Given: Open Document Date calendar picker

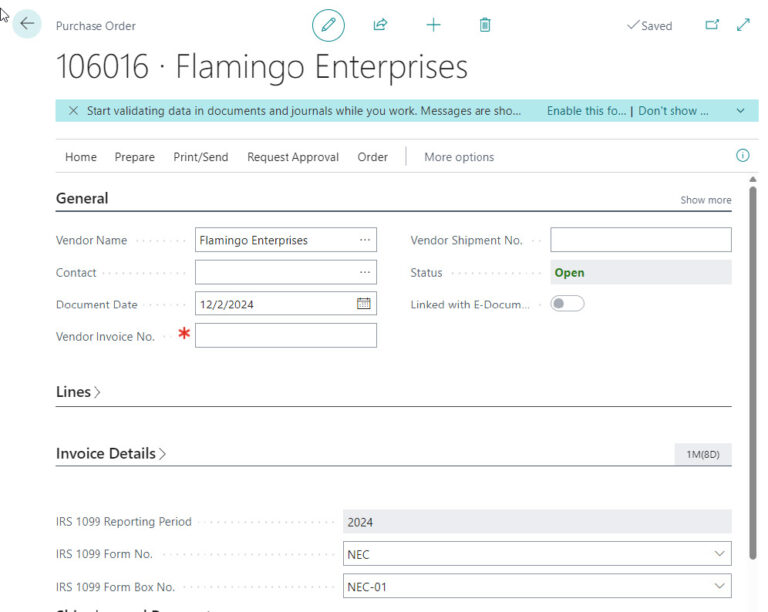Looking at the screenshot, I should (363, 304).
